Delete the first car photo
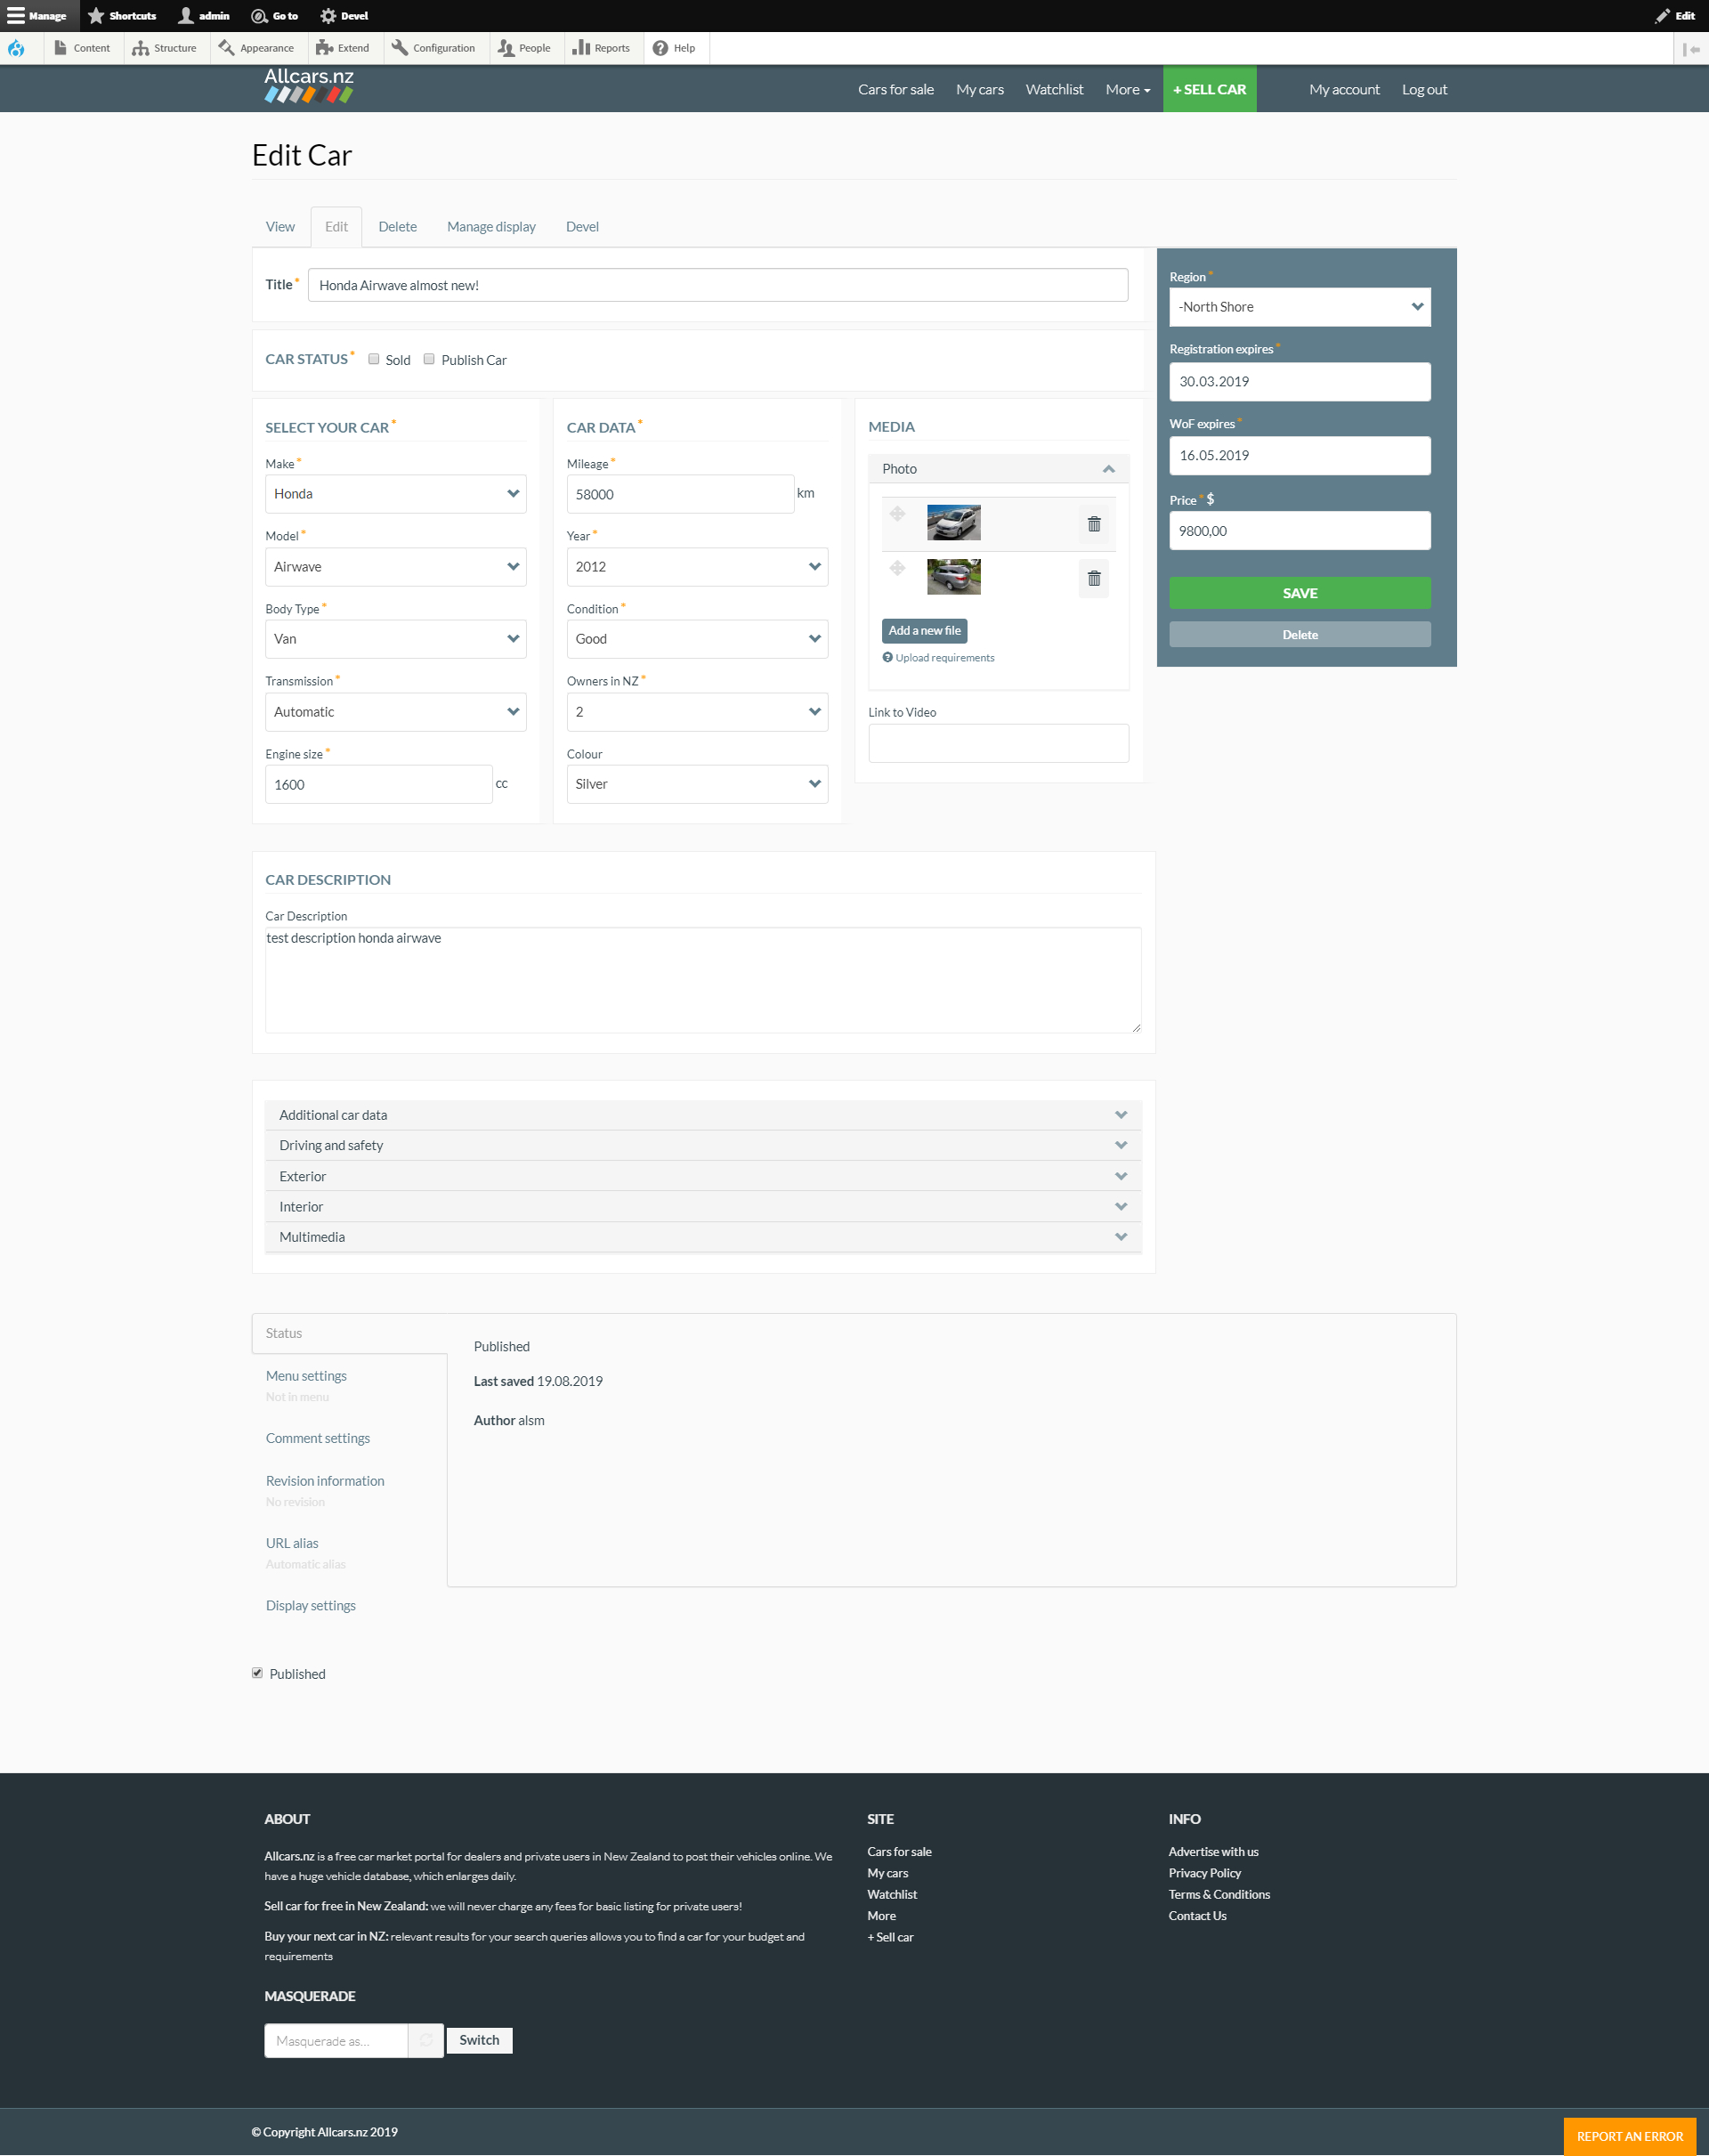The width and height of the screenshot is (1709, 2156). point(1093,524)
